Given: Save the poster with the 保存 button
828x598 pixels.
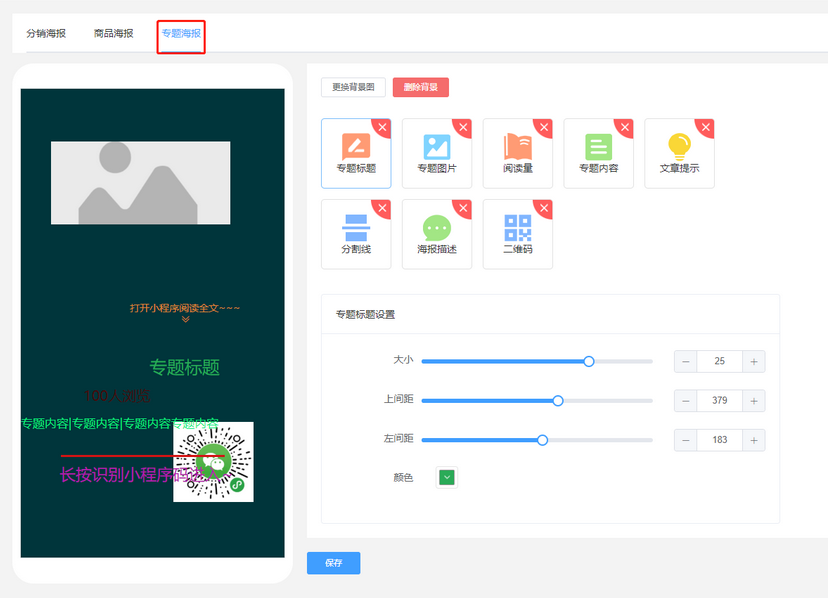Looking at the screenshot, I should coord(333,563).
